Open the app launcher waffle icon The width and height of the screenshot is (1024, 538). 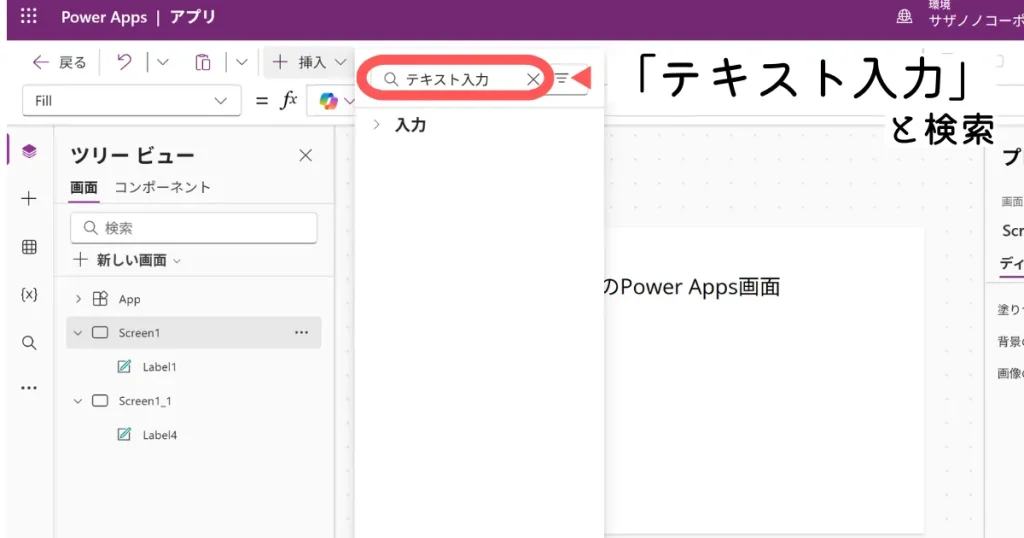coord(29,17)
